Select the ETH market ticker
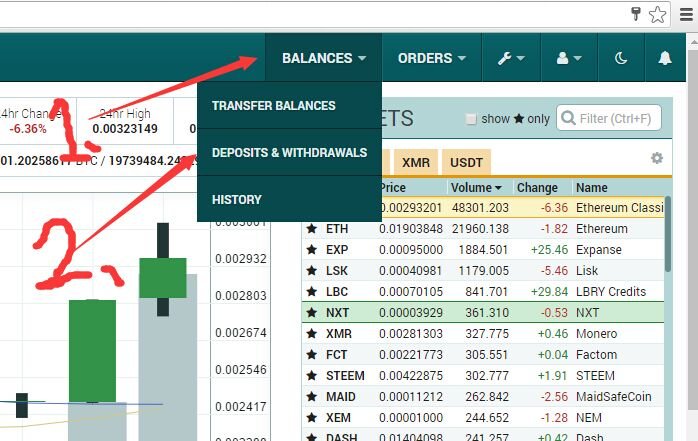 coord(337,229)
